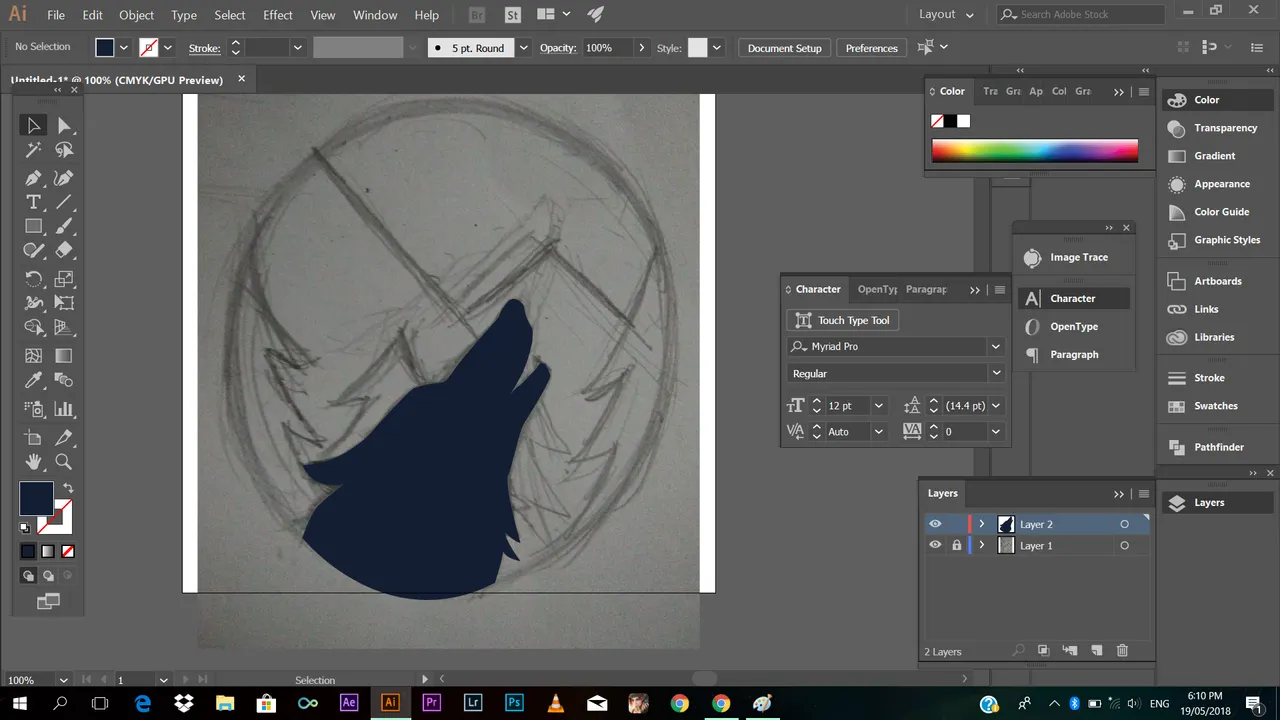This screenshot has height=720, width=1280.
Task: Expand Layer 2 contents
Action: click(x=982, y=524)
